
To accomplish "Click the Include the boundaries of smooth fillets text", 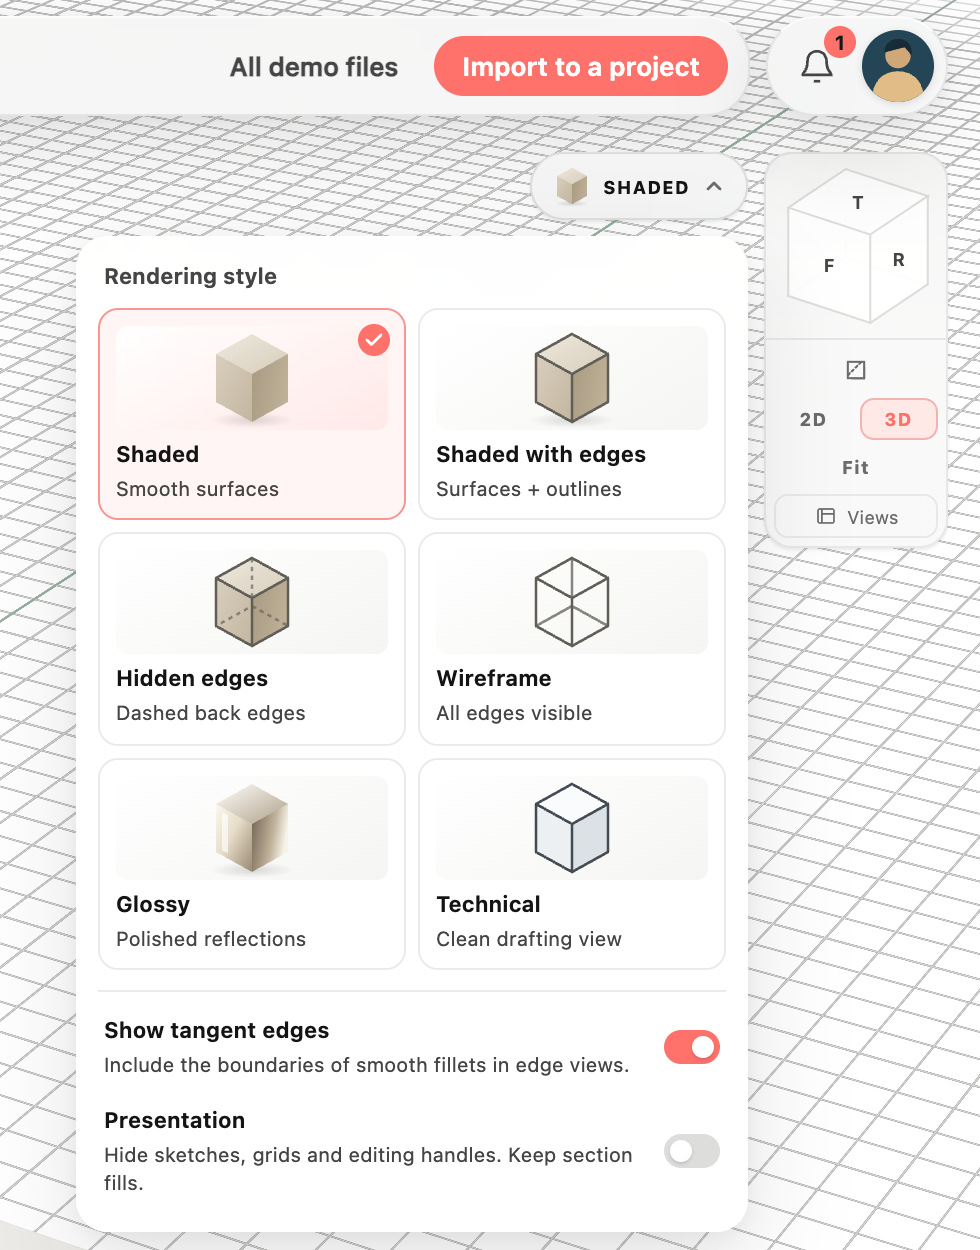I will (367, 1065).
